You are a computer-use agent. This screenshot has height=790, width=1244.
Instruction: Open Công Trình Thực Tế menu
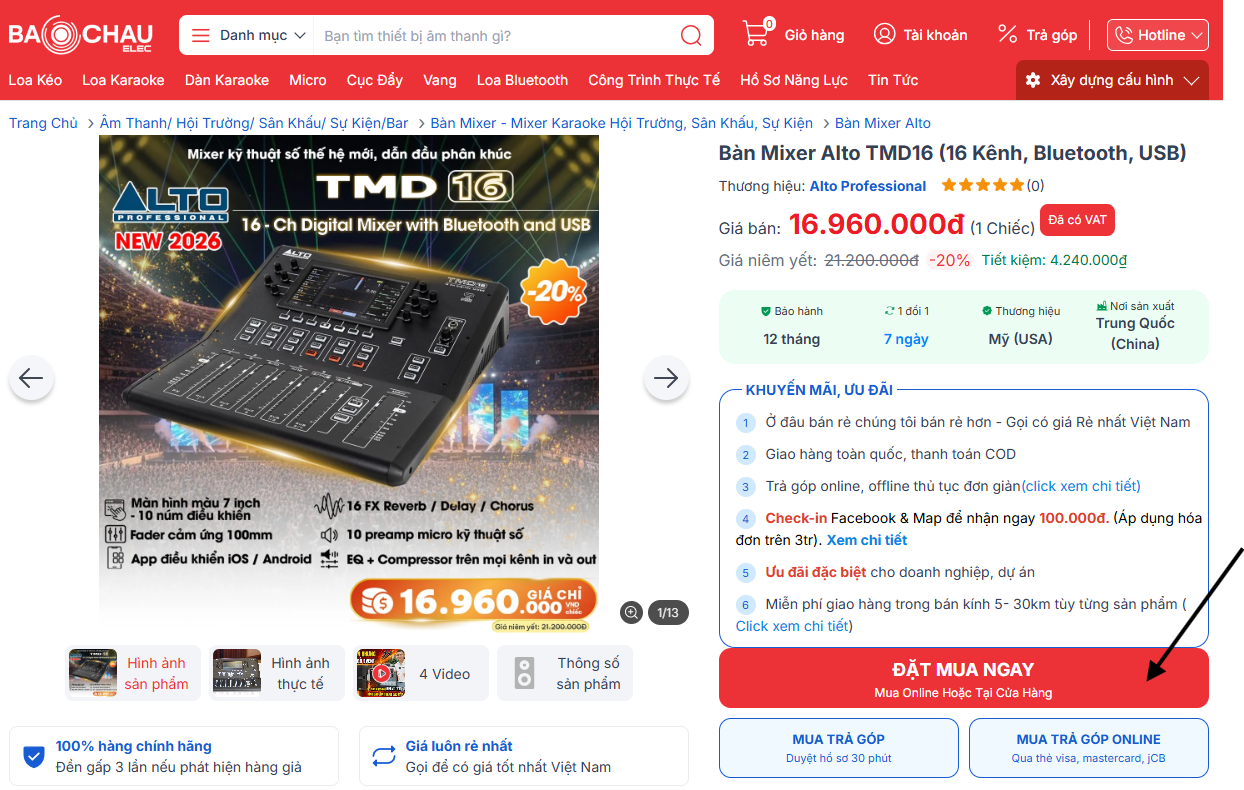pos(654,80)
